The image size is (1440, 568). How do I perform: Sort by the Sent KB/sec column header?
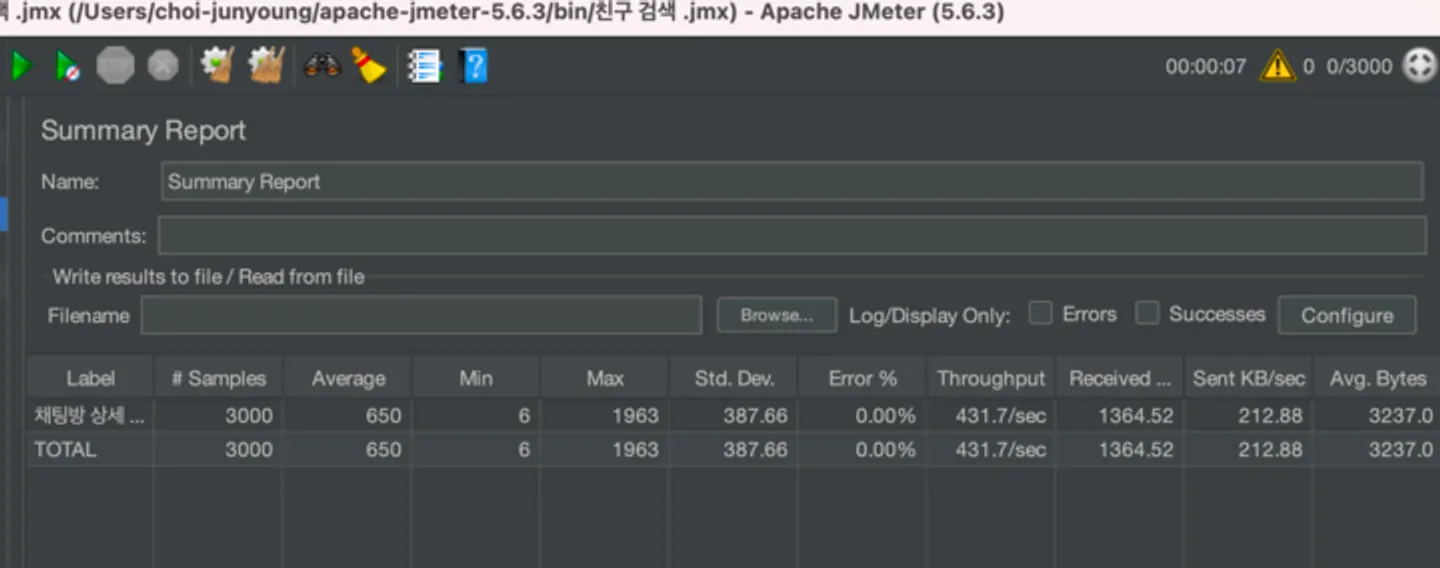1248,379
